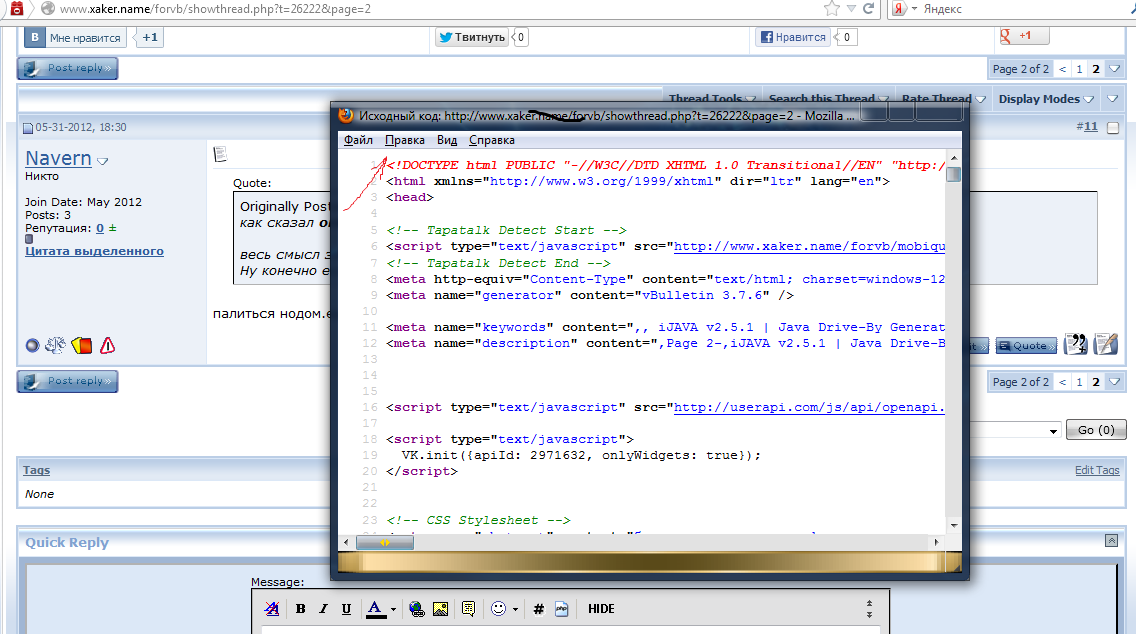Click the yellow-red infraction card icon

(x=82, y=346)
